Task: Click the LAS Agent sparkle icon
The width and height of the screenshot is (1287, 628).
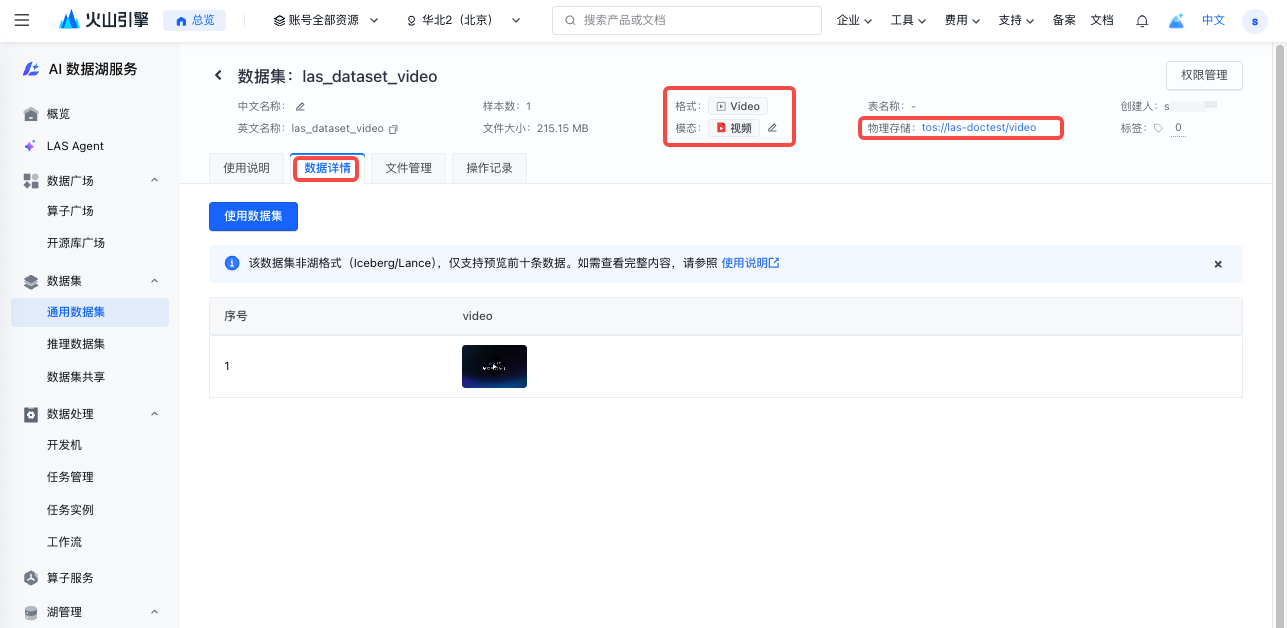Action: pos(31,146)
